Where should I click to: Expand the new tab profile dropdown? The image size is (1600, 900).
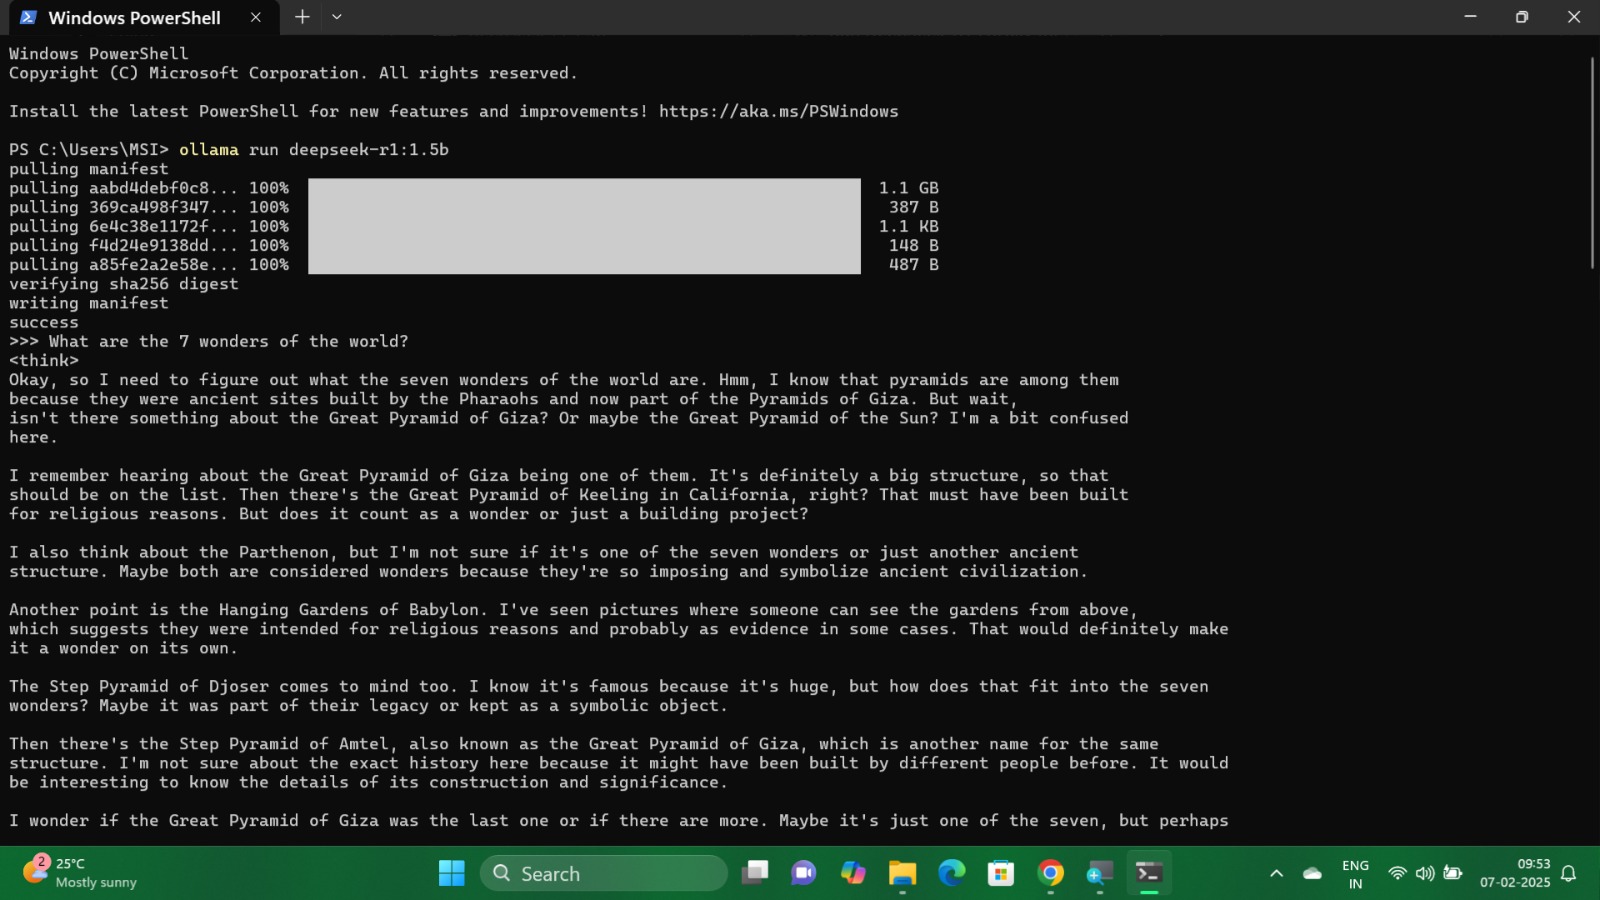337,17
